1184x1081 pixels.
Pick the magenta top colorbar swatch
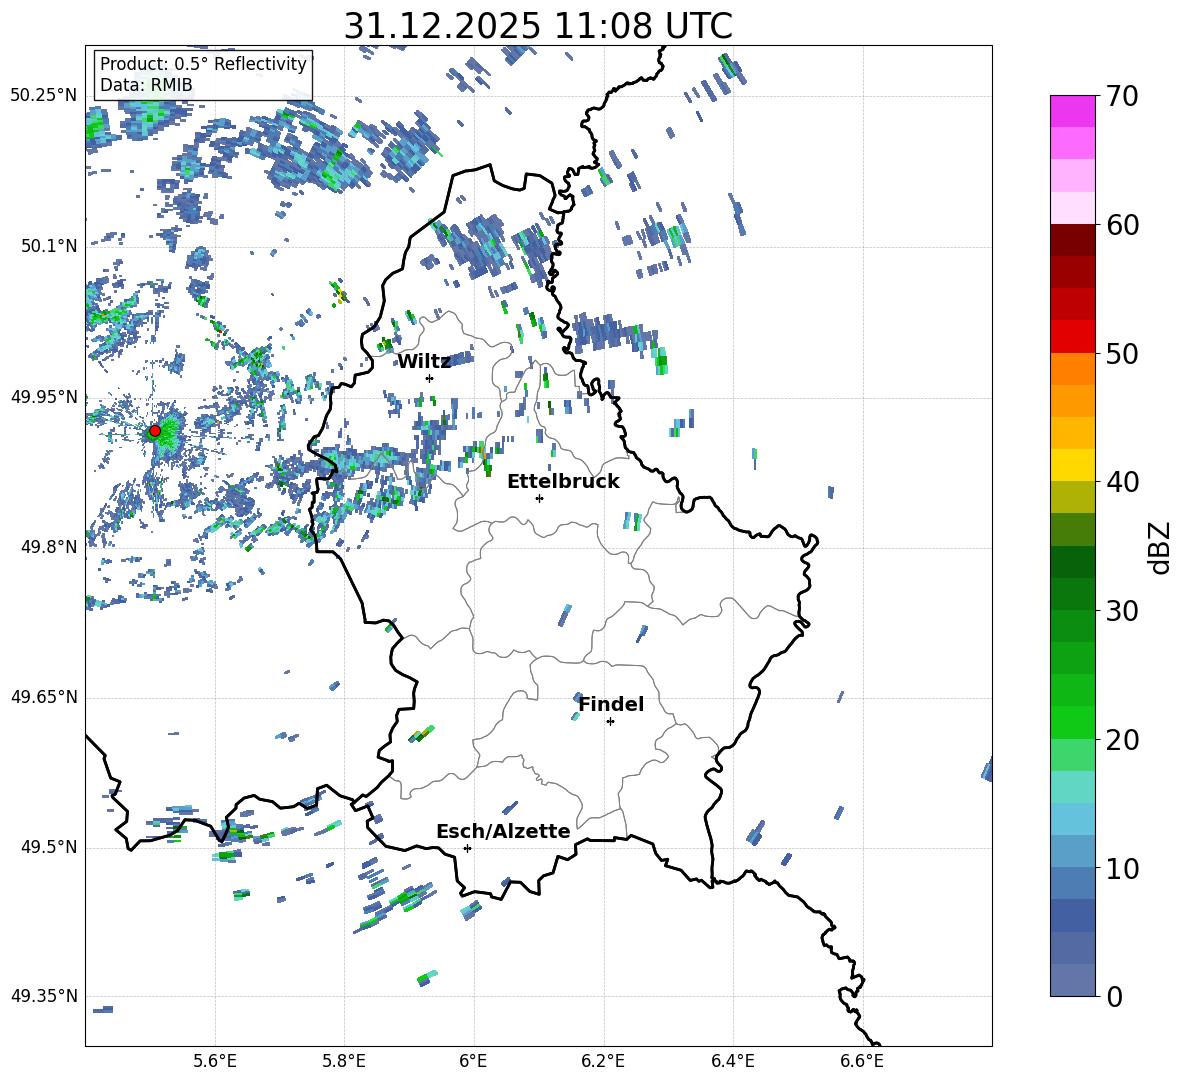pyautogui.click(x=1072, y=111)
